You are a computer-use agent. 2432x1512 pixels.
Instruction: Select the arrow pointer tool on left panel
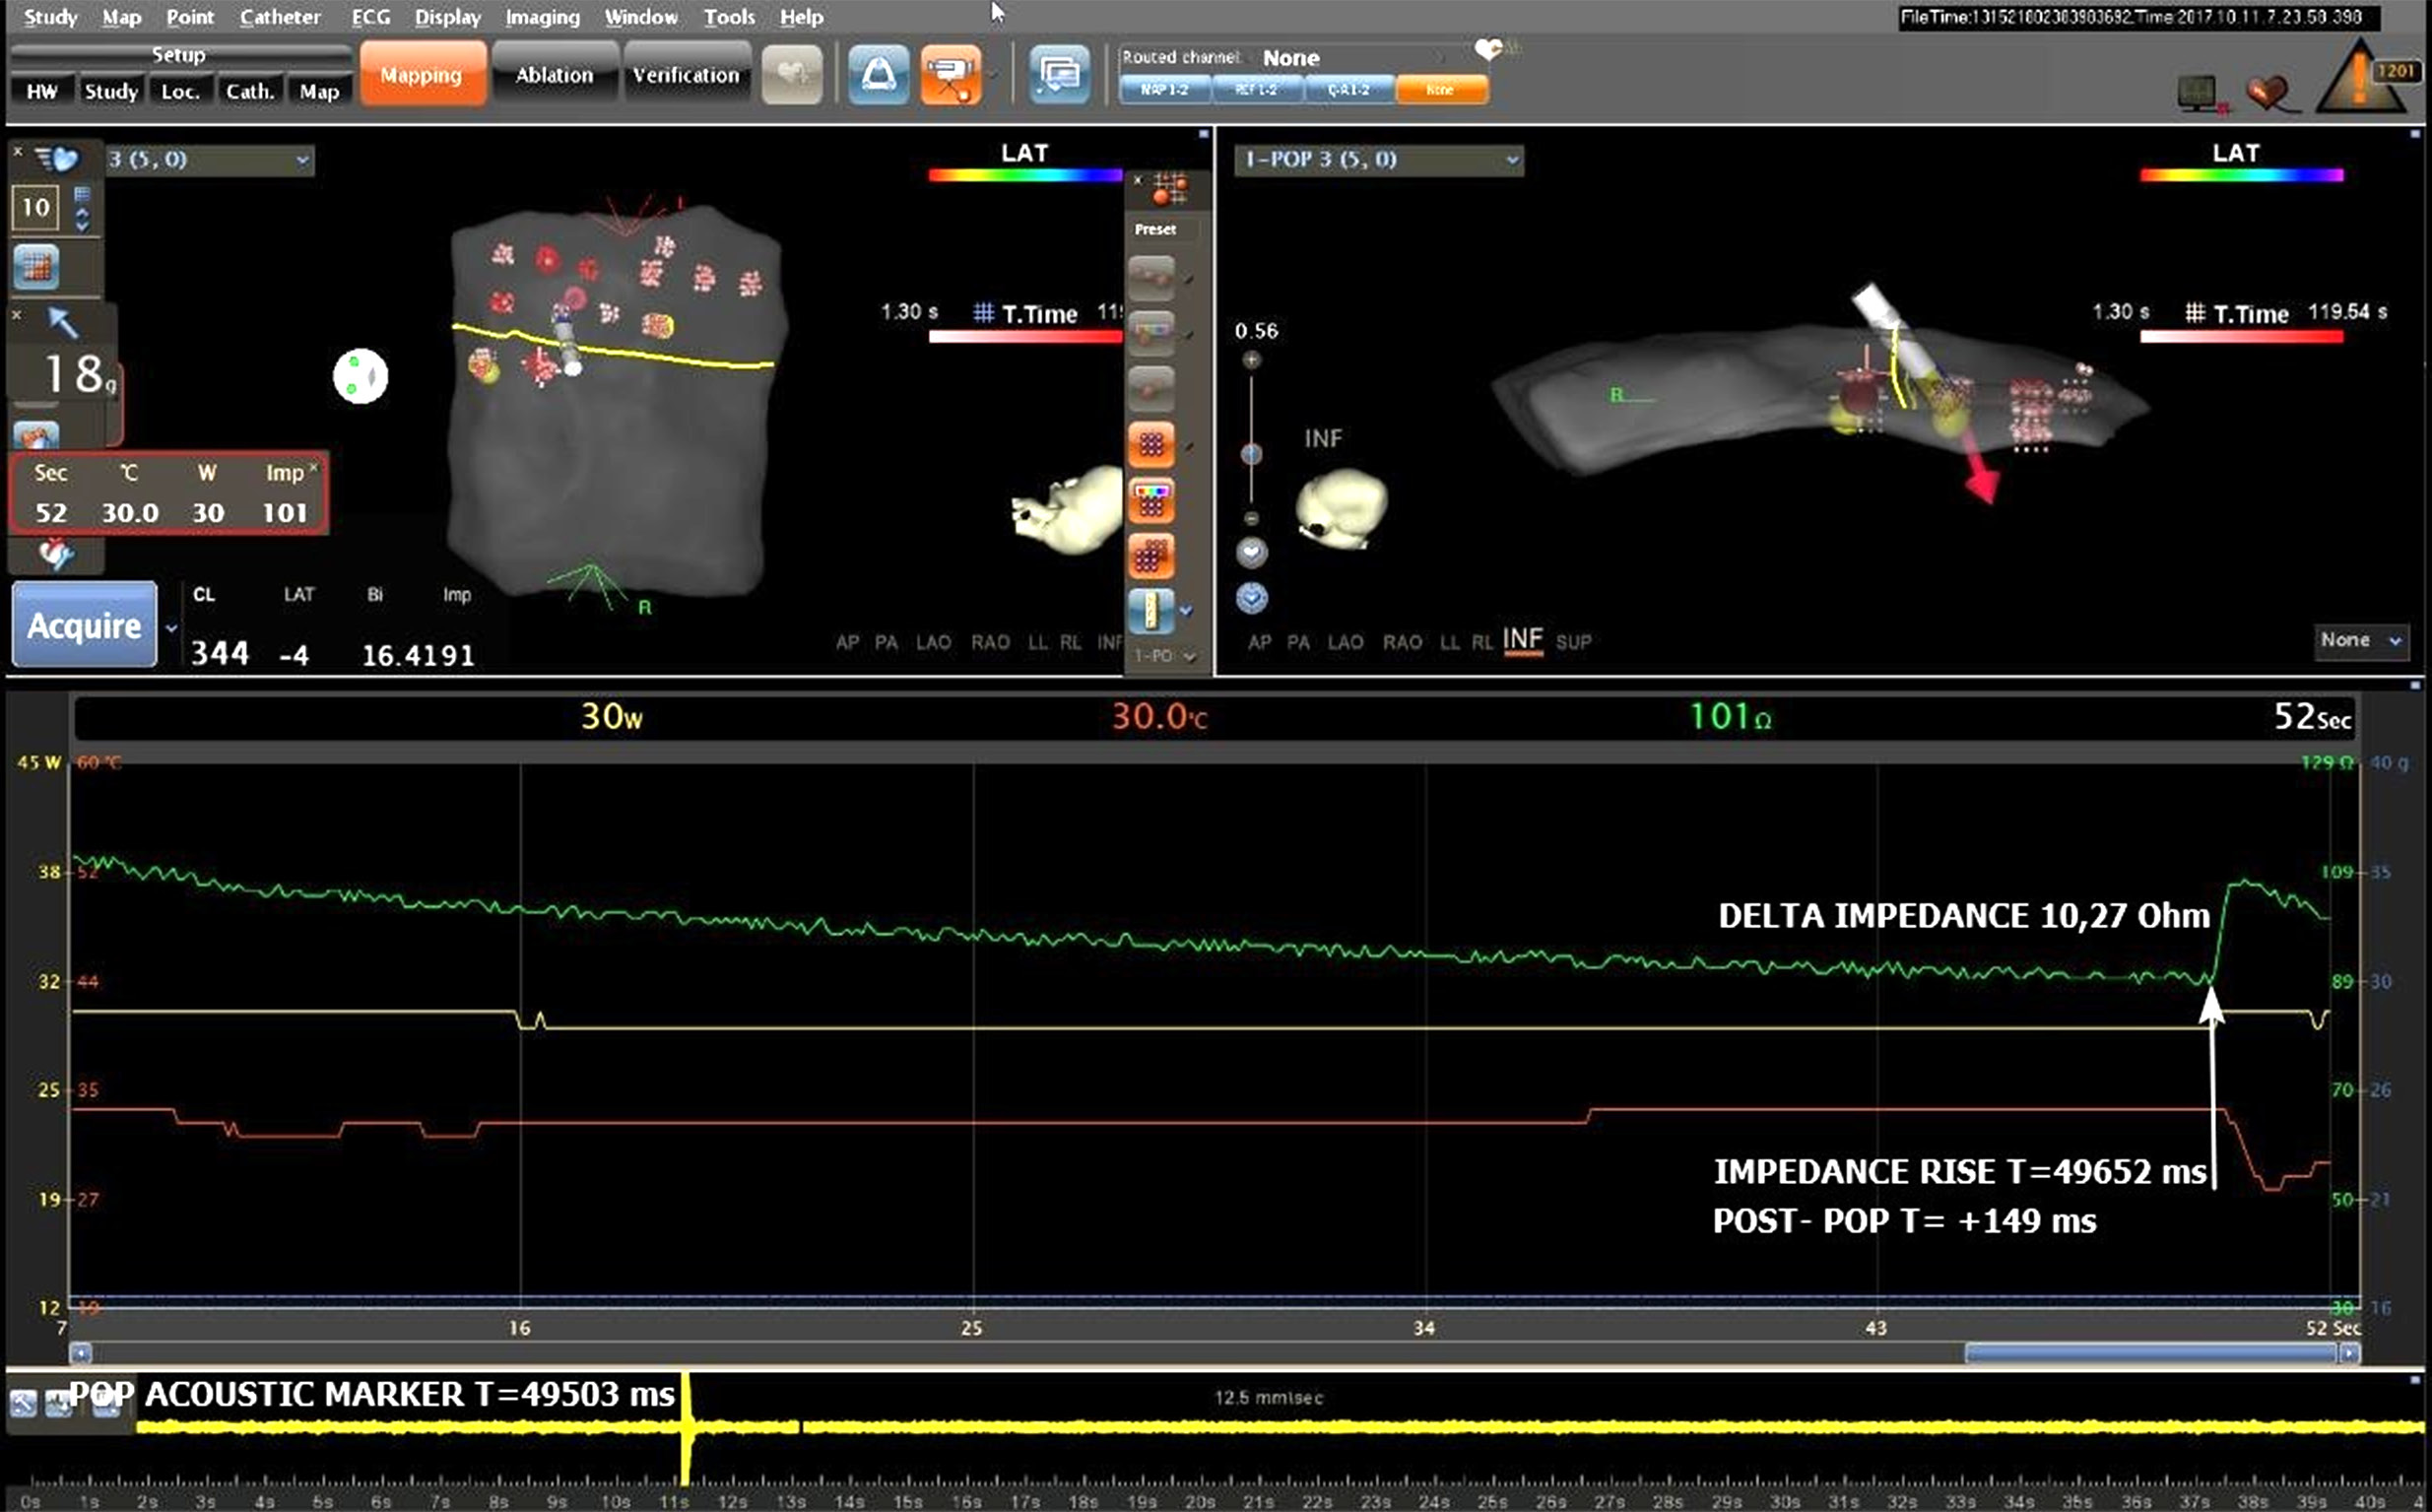tap(62, 323)
